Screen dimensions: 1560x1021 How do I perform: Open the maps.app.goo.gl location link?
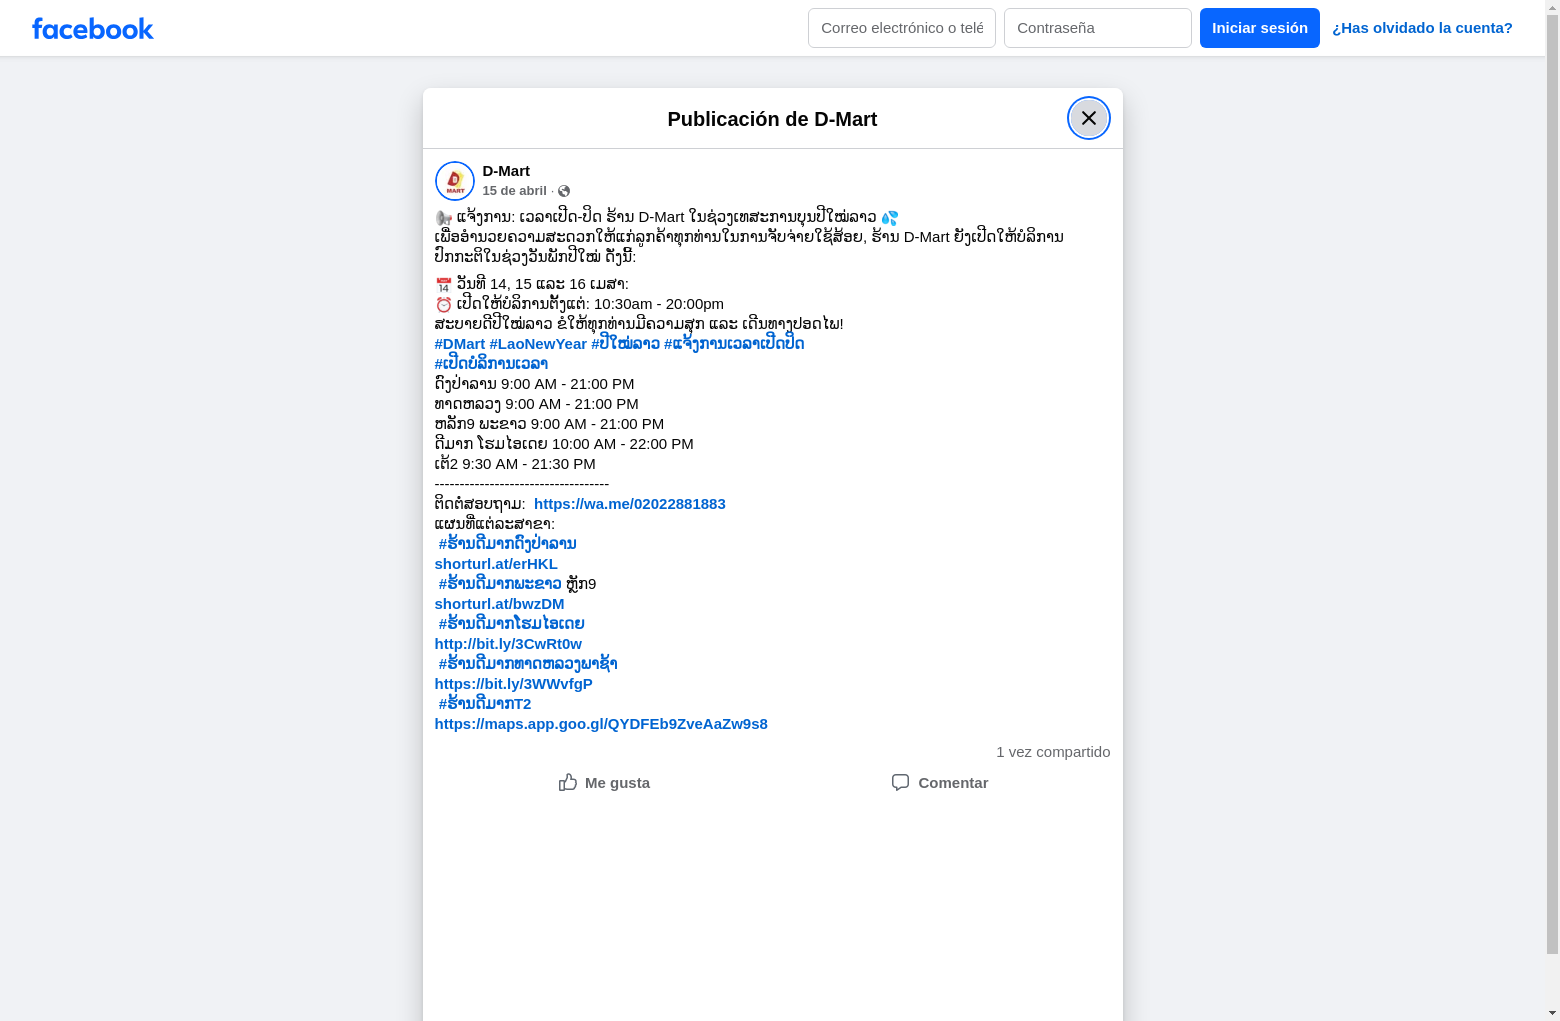tap(601, 724)
